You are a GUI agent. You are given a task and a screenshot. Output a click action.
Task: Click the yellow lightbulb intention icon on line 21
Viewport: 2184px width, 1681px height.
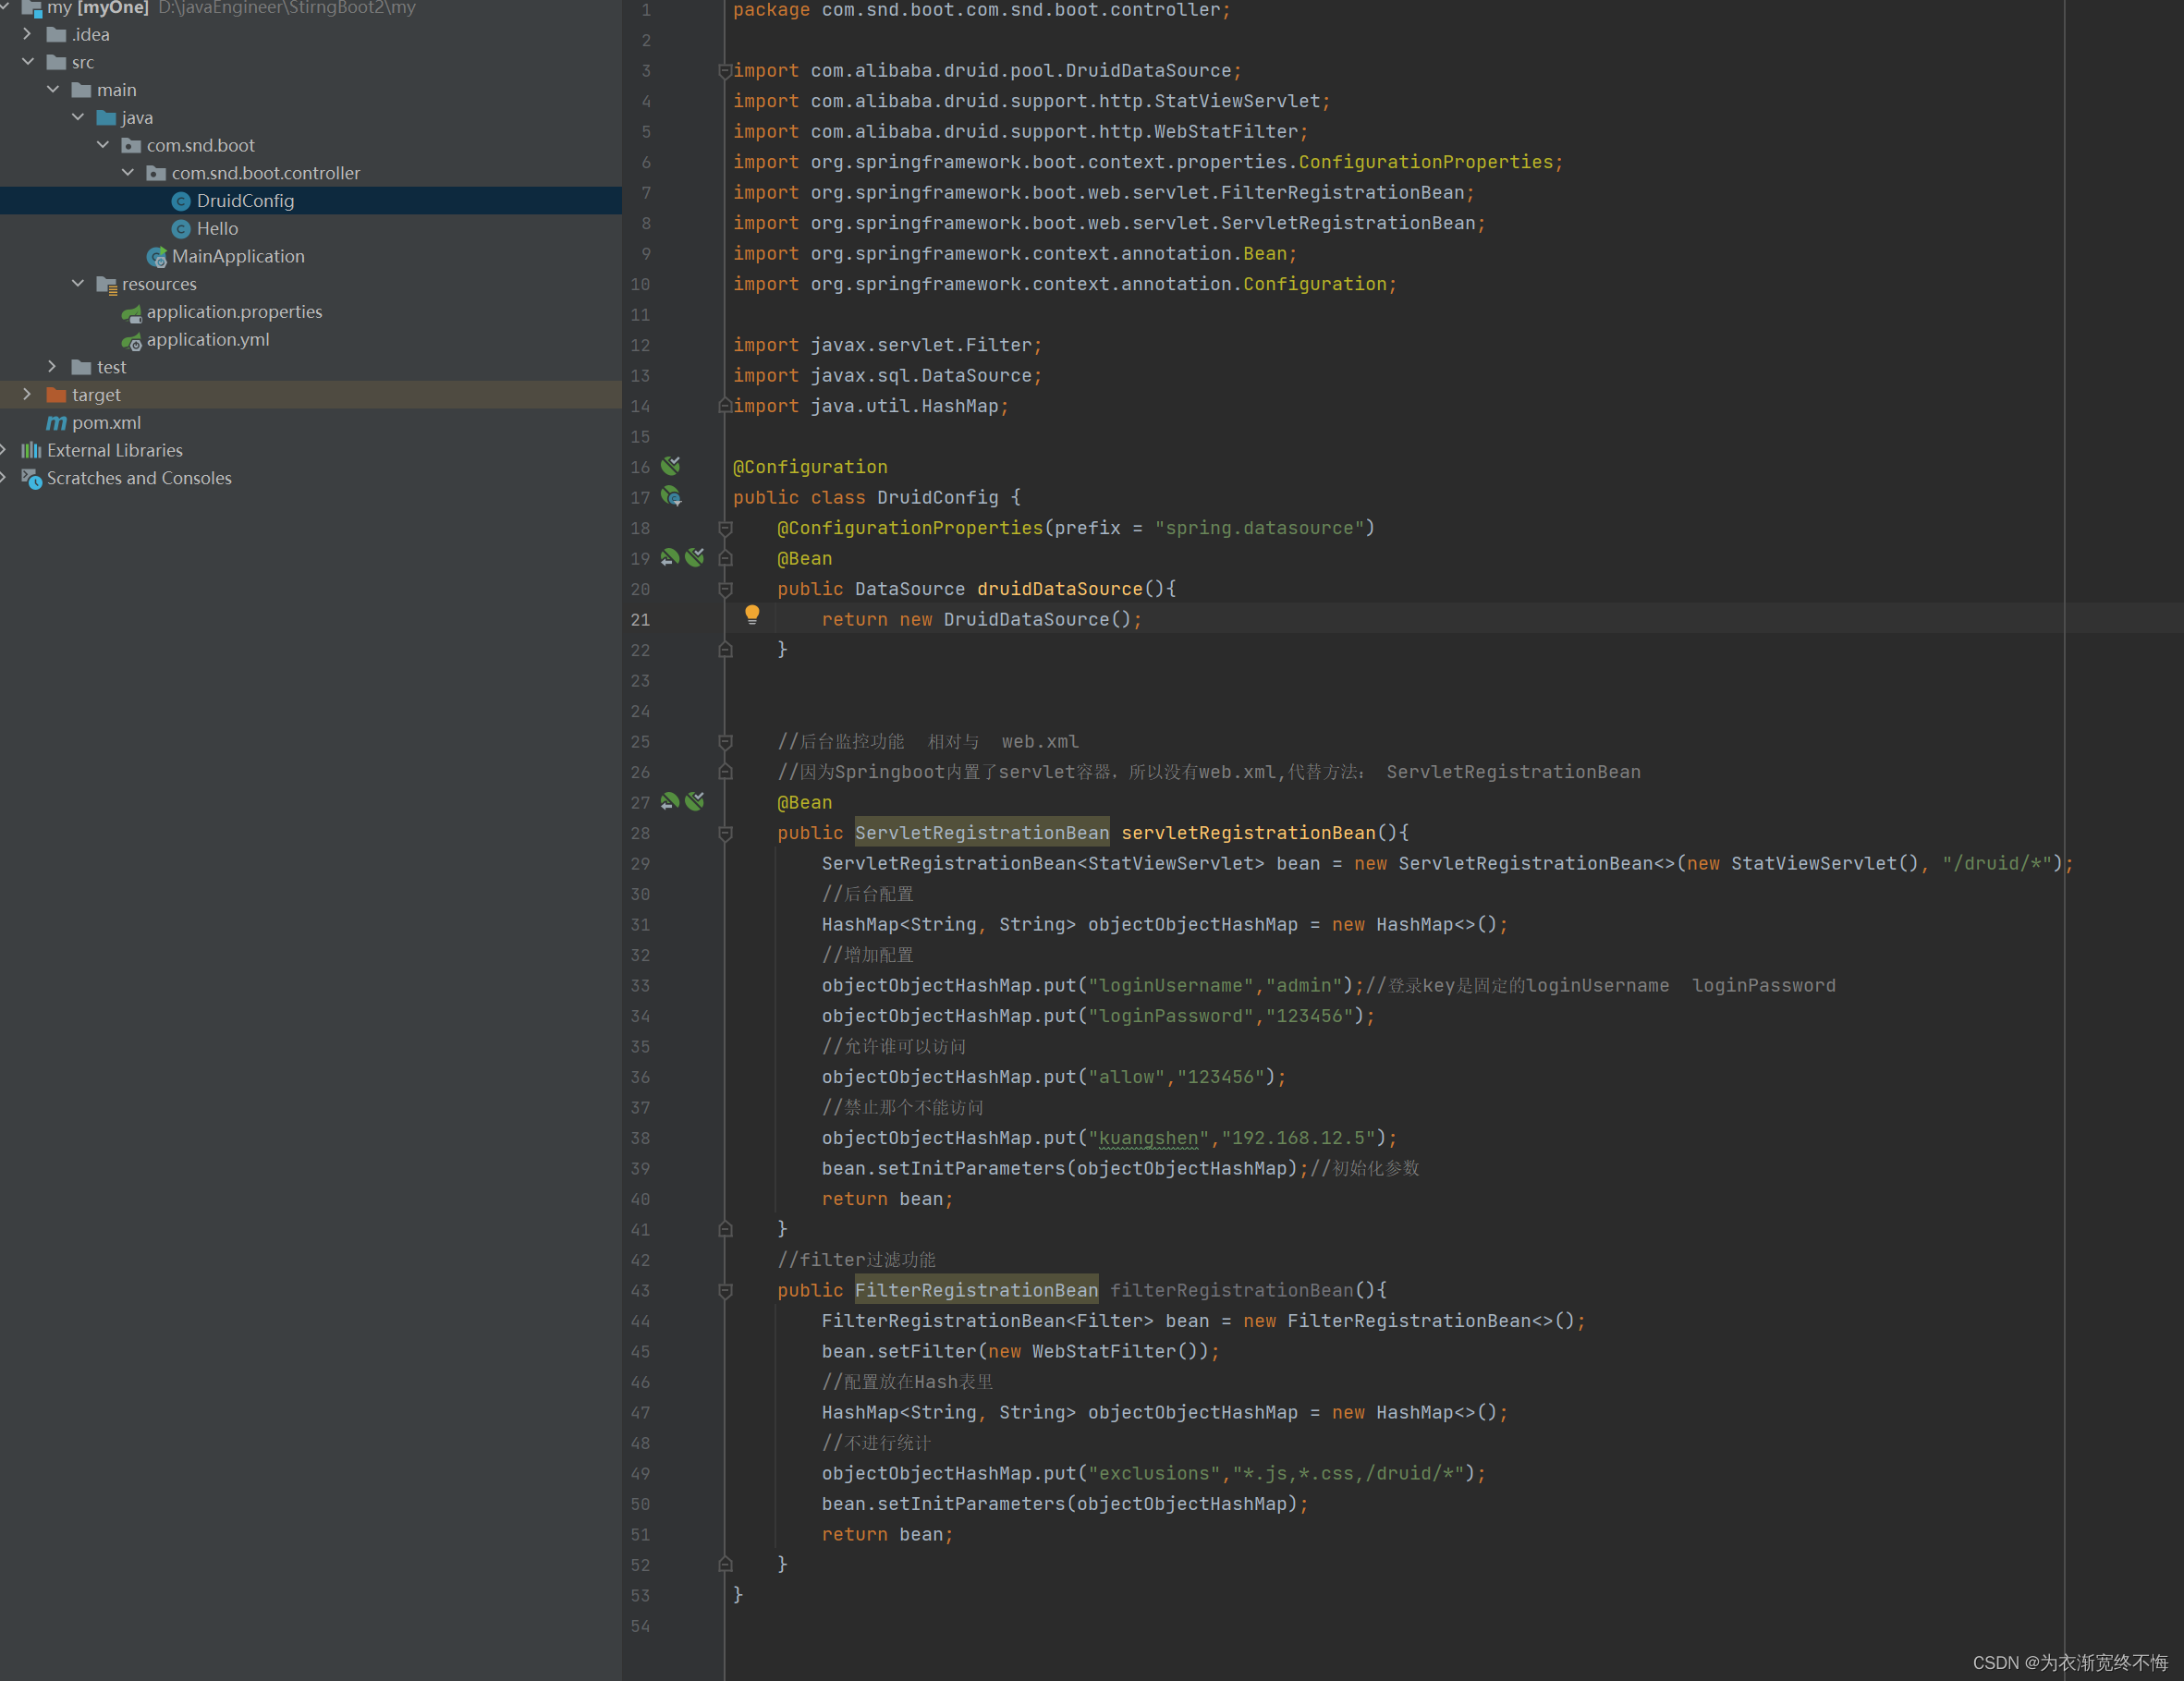pos(752,615)
